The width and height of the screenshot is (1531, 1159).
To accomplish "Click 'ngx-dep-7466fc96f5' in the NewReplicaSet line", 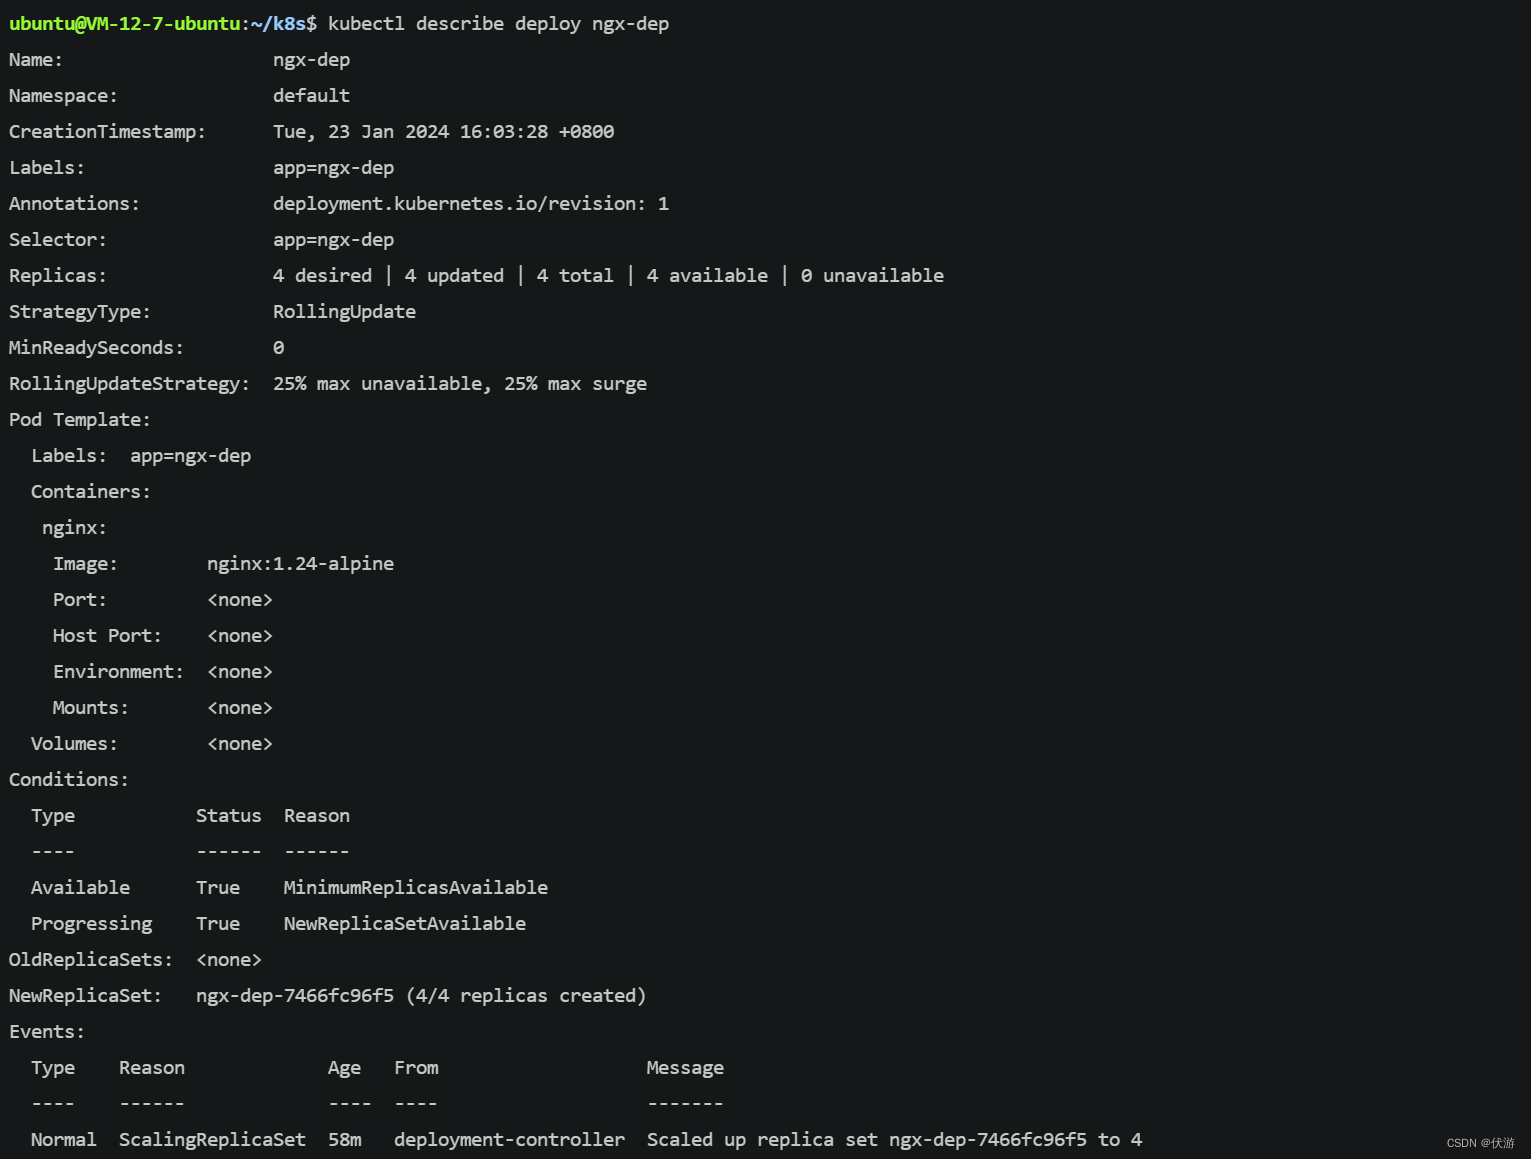I will [x=295, y=996].
